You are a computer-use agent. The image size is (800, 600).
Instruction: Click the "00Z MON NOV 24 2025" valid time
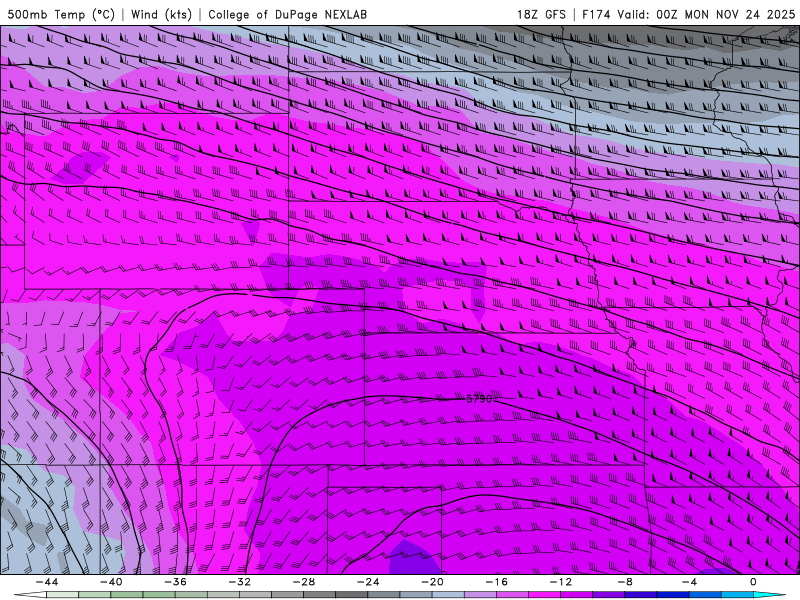[x=726, y=14]
